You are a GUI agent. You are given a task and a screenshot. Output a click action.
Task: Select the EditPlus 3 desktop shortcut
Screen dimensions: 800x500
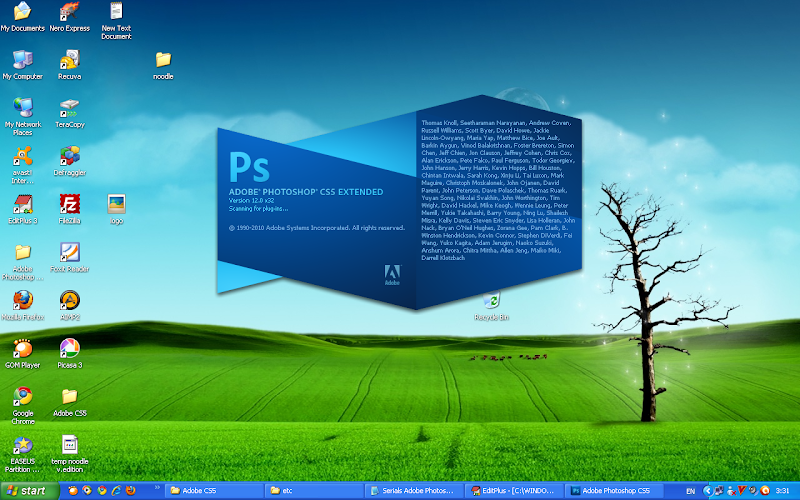click(x=22, y=209)
